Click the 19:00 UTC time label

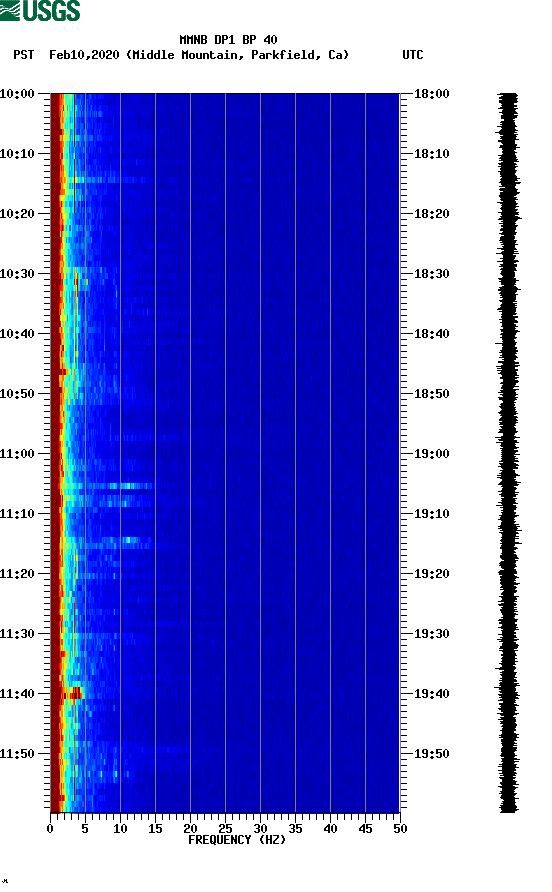pos(431,454)
